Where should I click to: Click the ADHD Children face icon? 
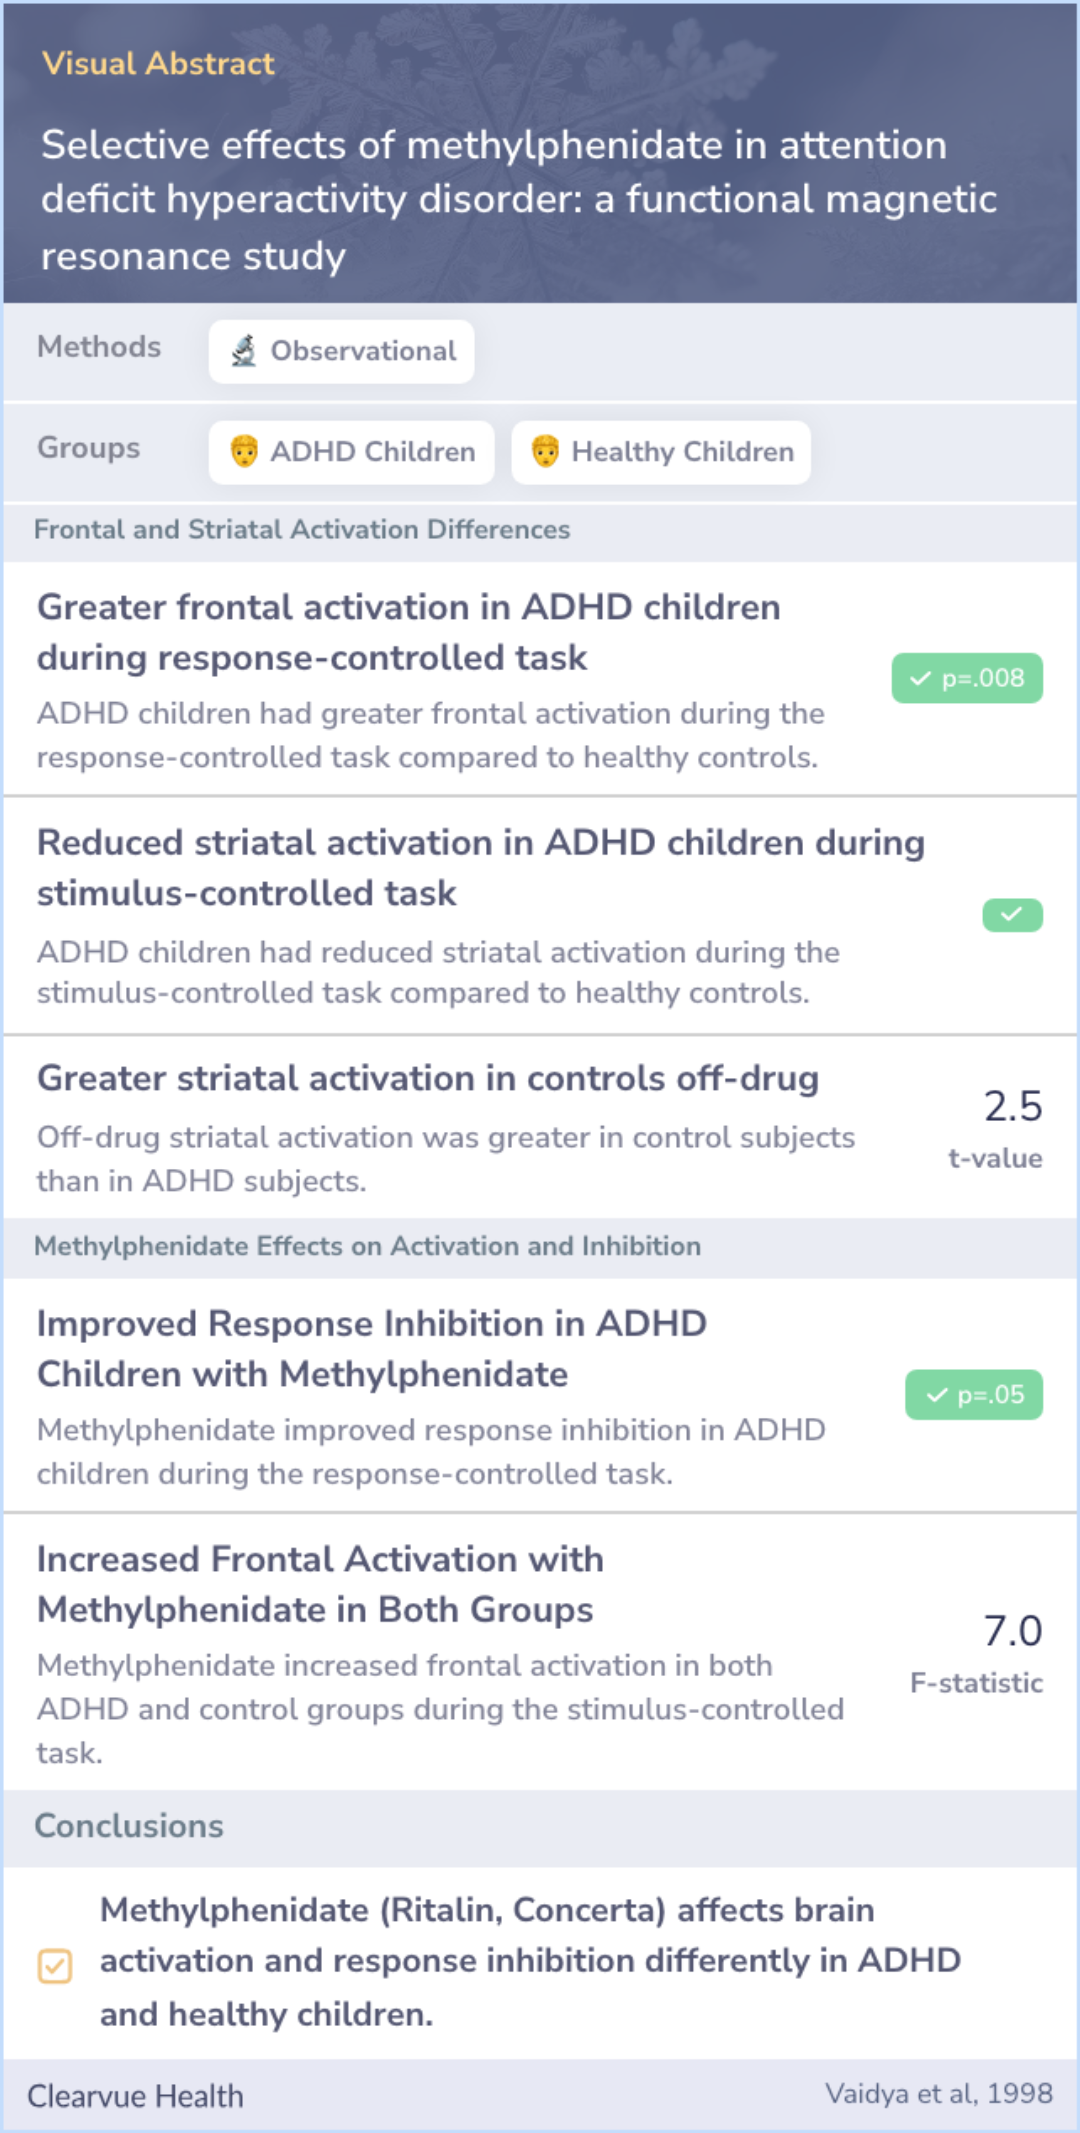[244, 452]
